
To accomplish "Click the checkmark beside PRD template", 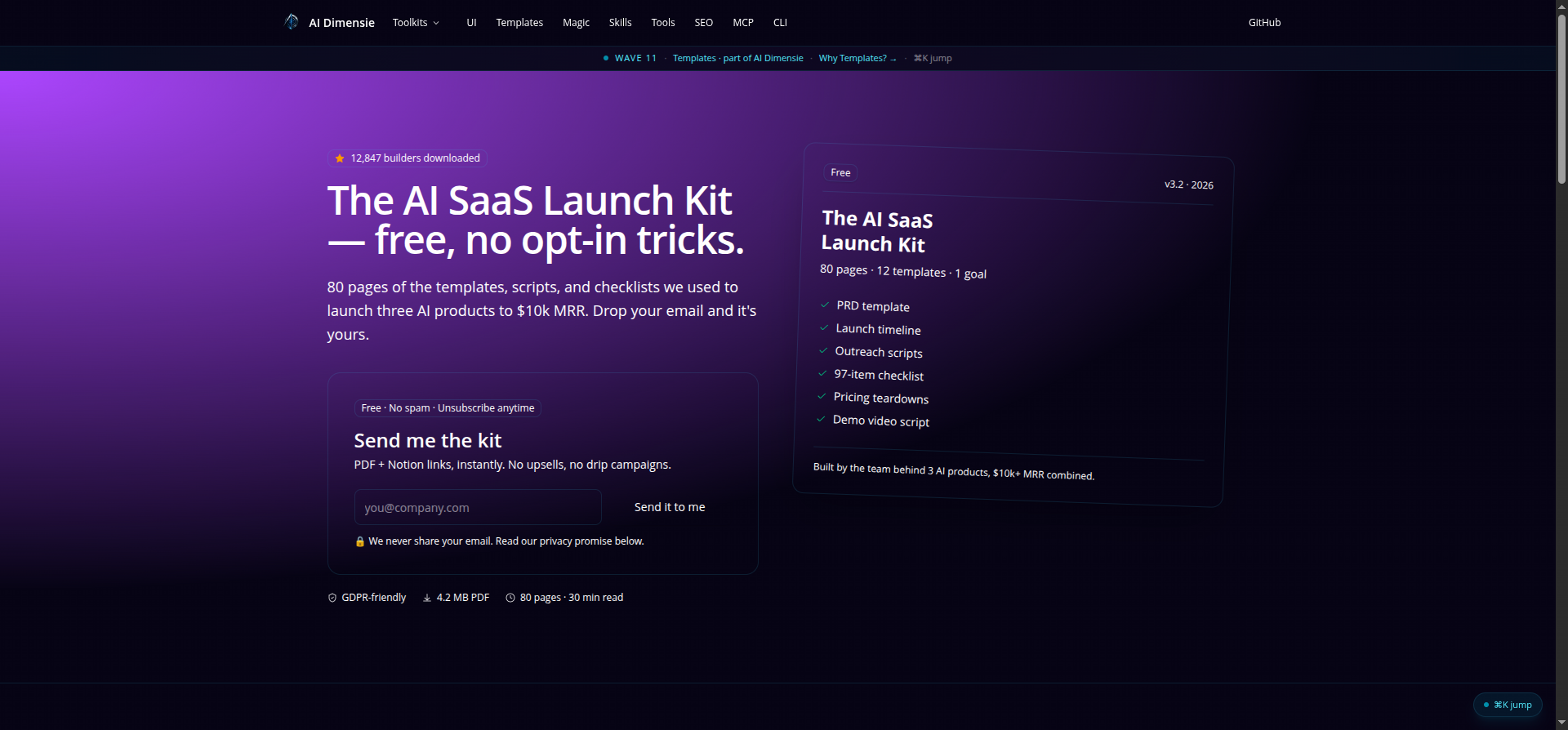I will coord(825,304).
